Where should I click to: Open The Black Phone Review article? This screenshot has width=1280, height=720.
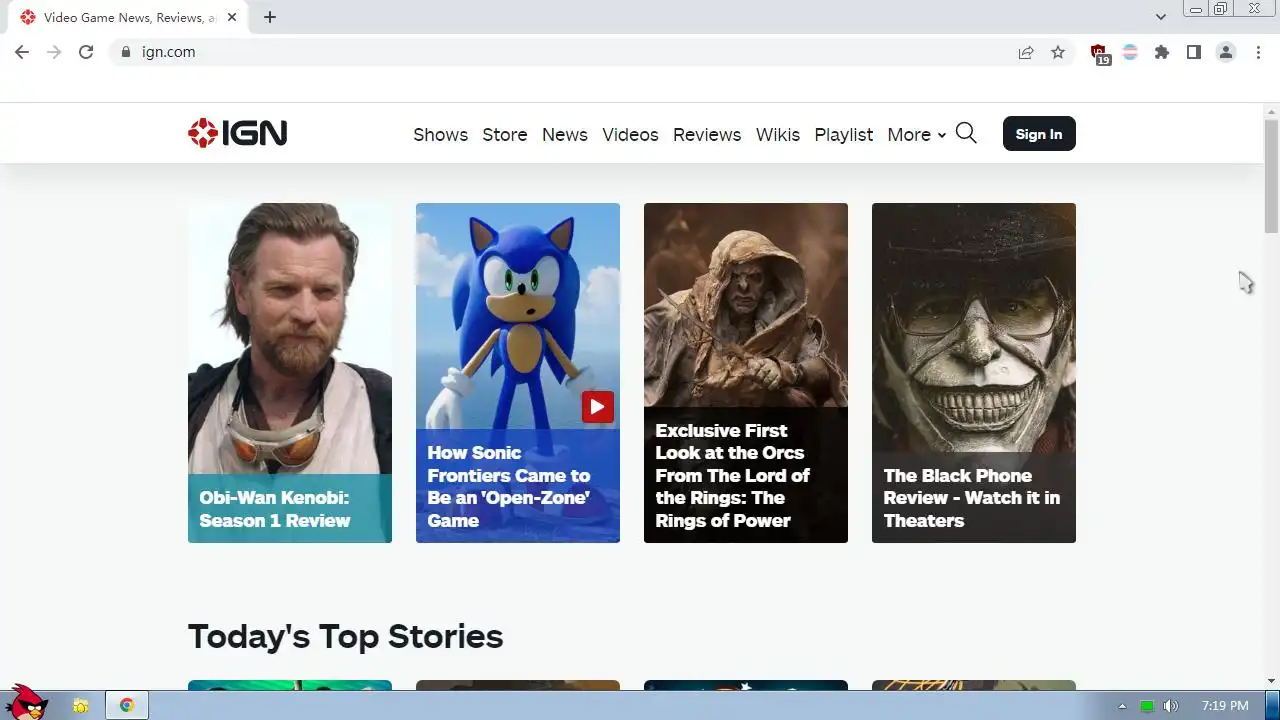pos(972,498)
